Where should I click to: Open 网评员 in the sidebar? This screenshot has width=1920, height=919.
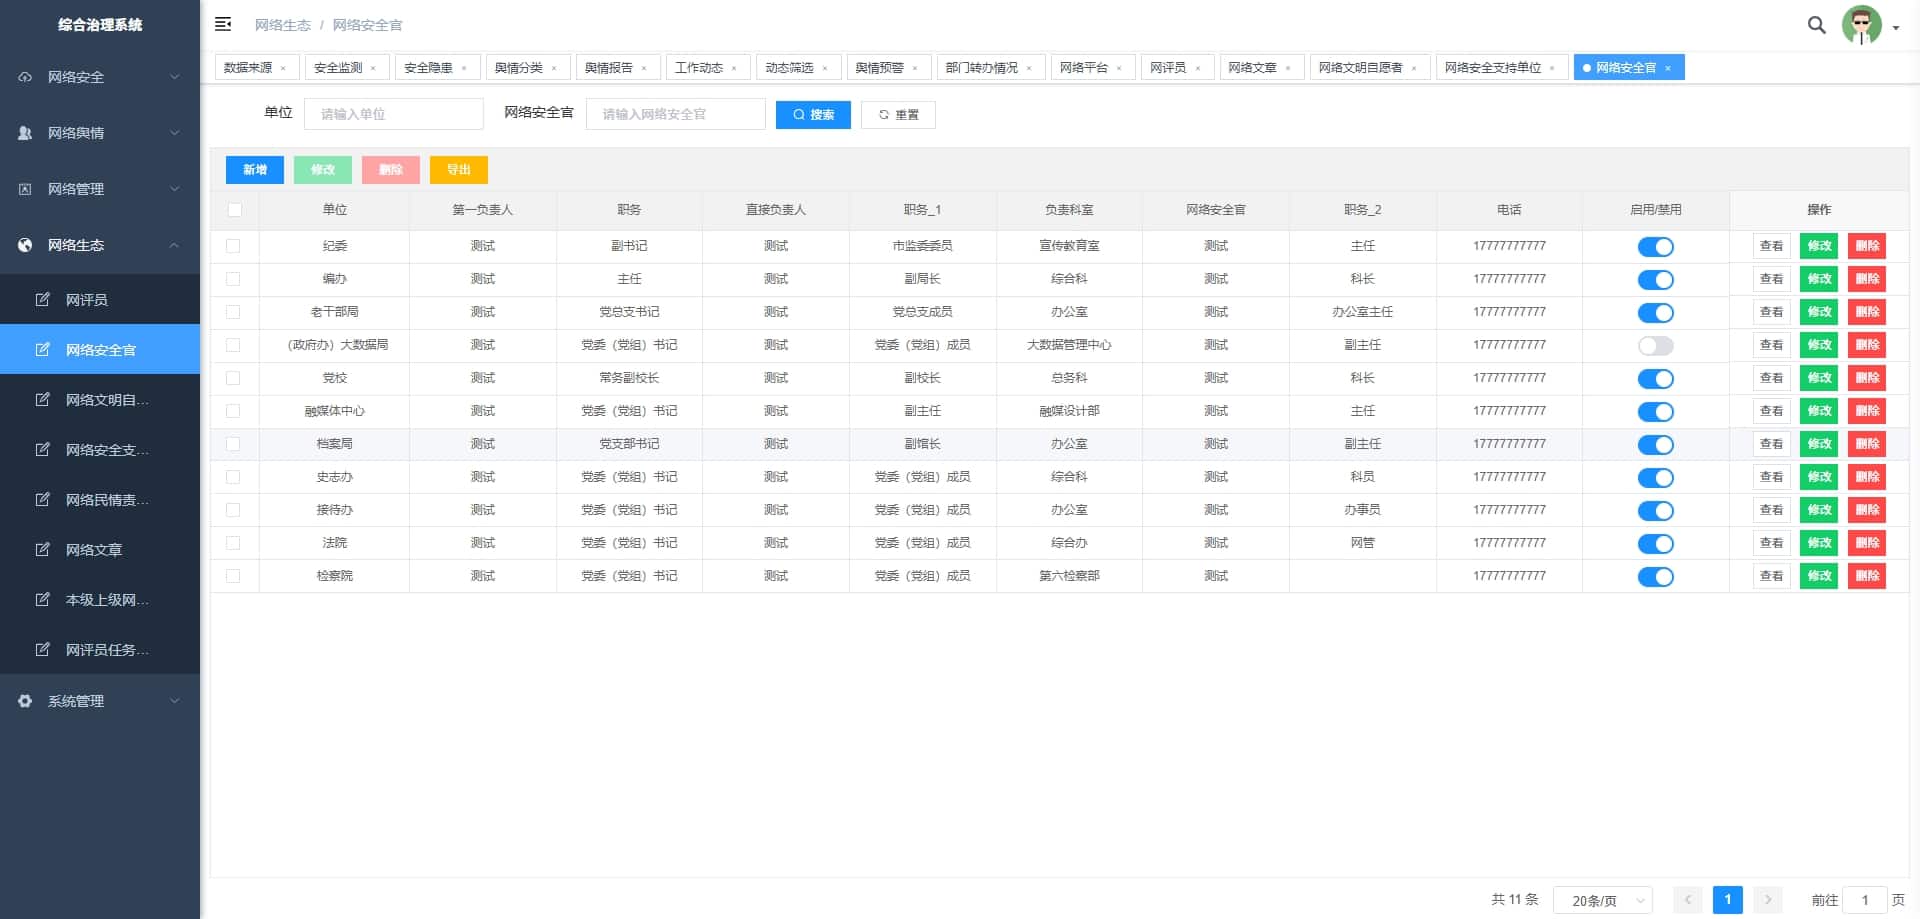click(x=100, y=299)
